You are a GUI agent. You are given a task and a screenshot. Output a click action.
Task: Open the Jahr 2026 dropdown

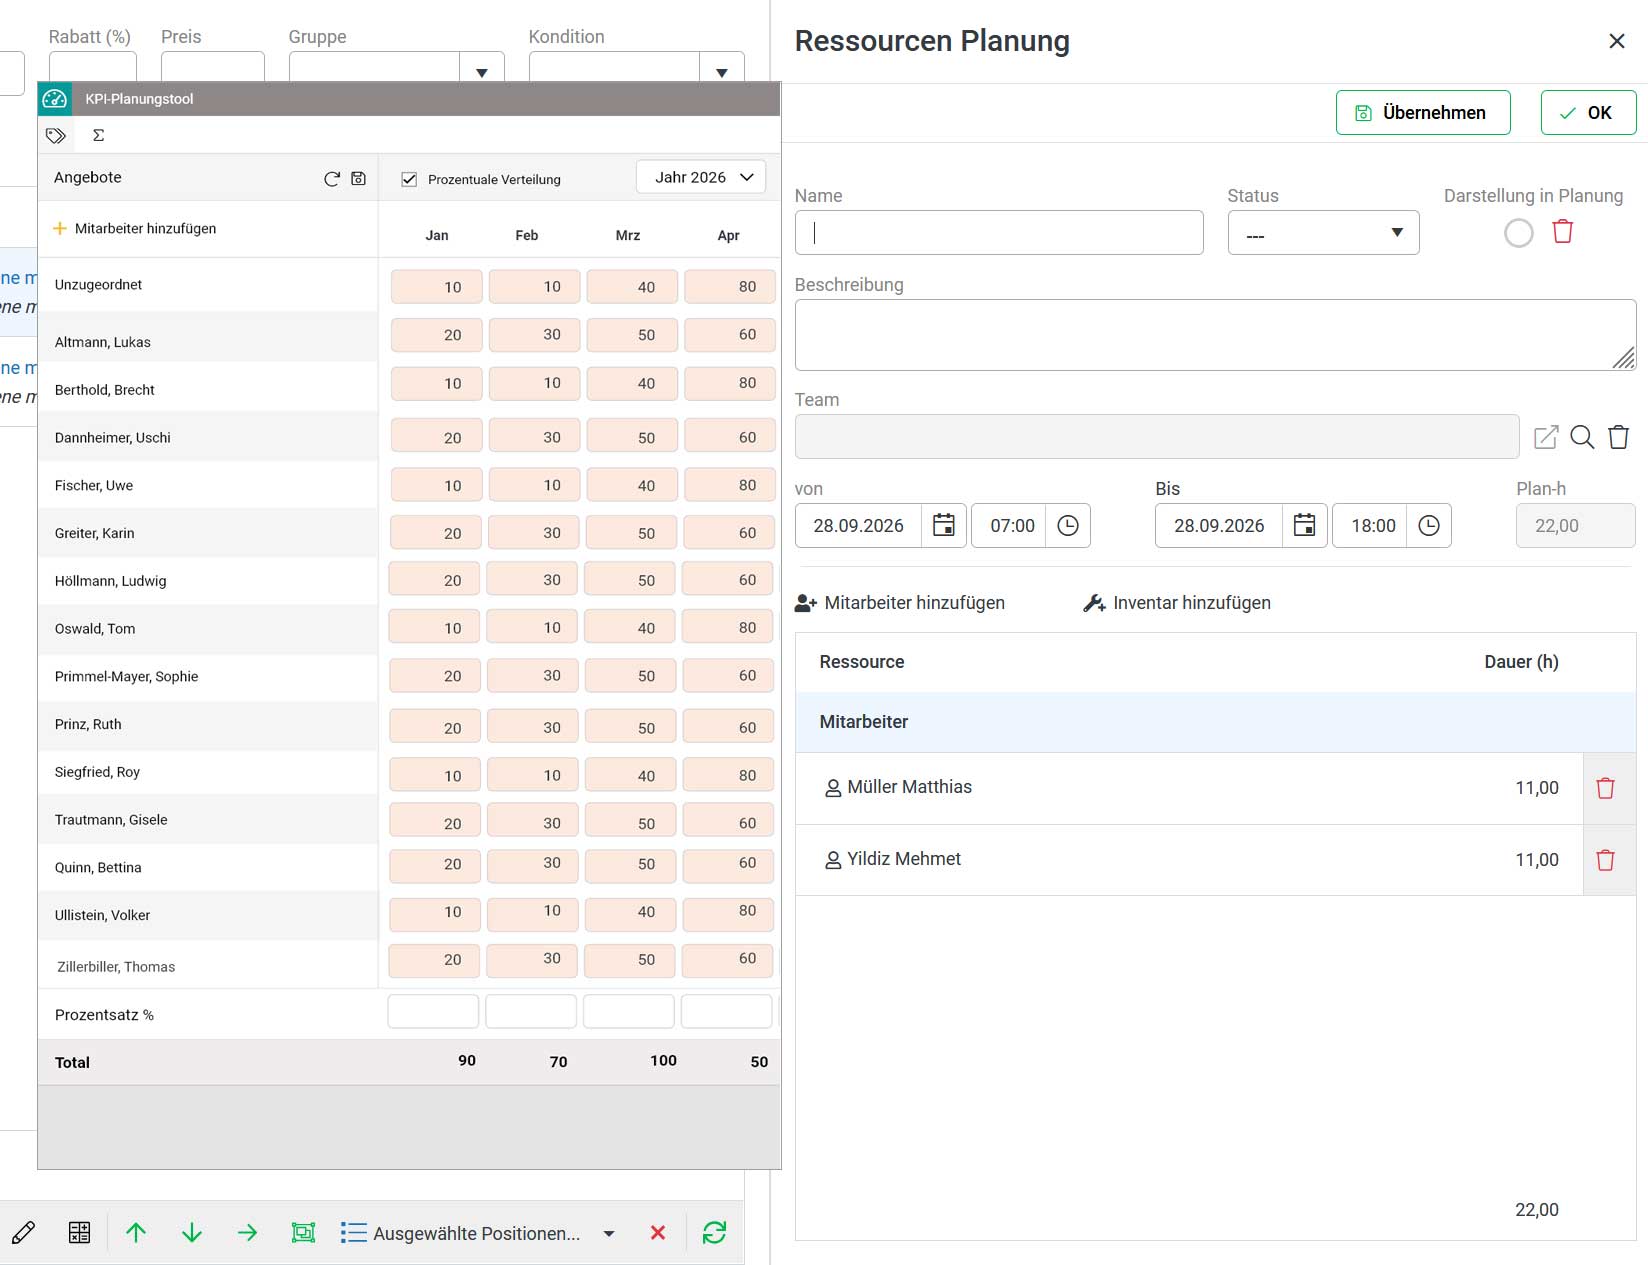[701, 177]
